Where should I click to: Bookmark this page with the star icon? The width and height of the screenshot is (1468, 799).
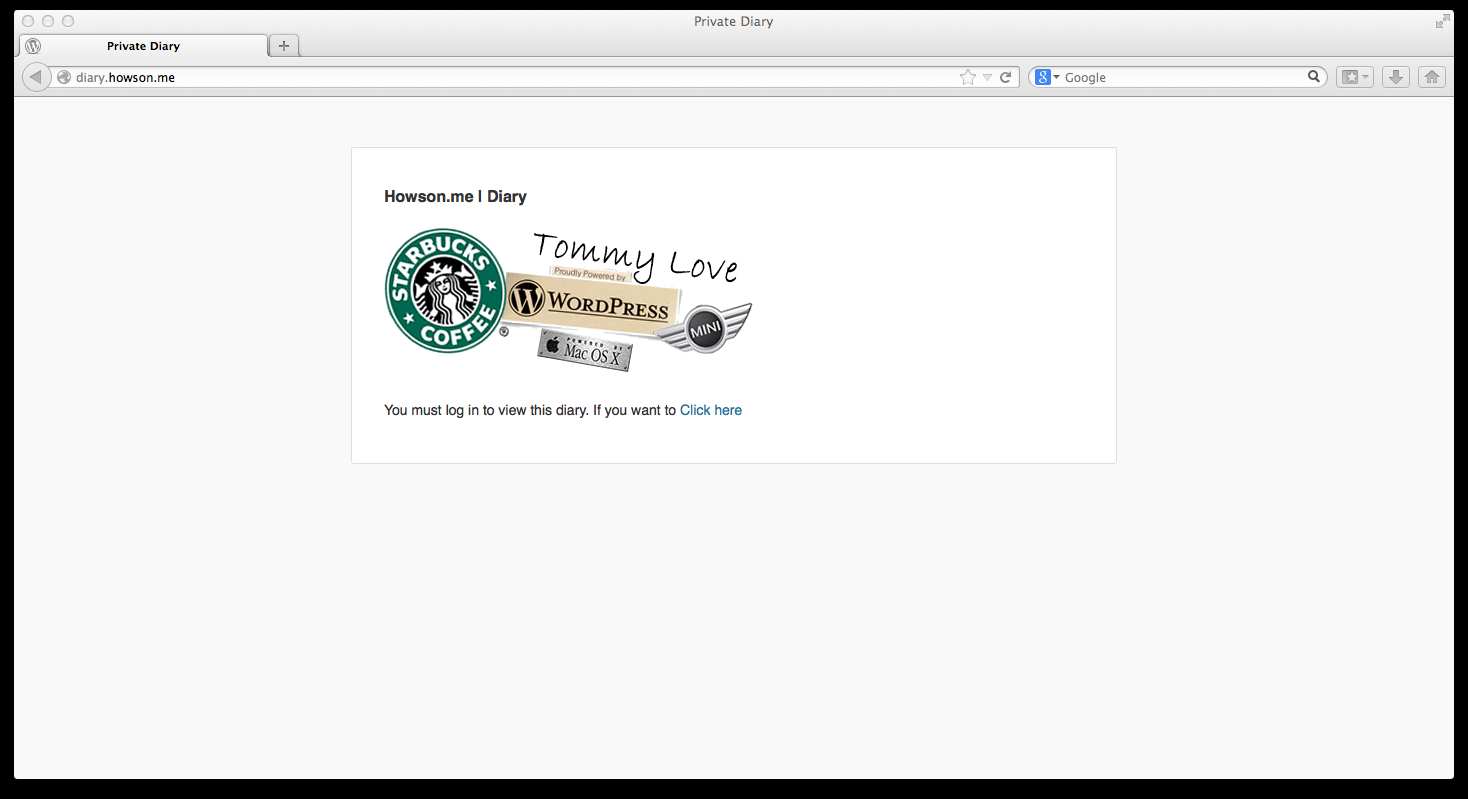[x=967, y=77]
